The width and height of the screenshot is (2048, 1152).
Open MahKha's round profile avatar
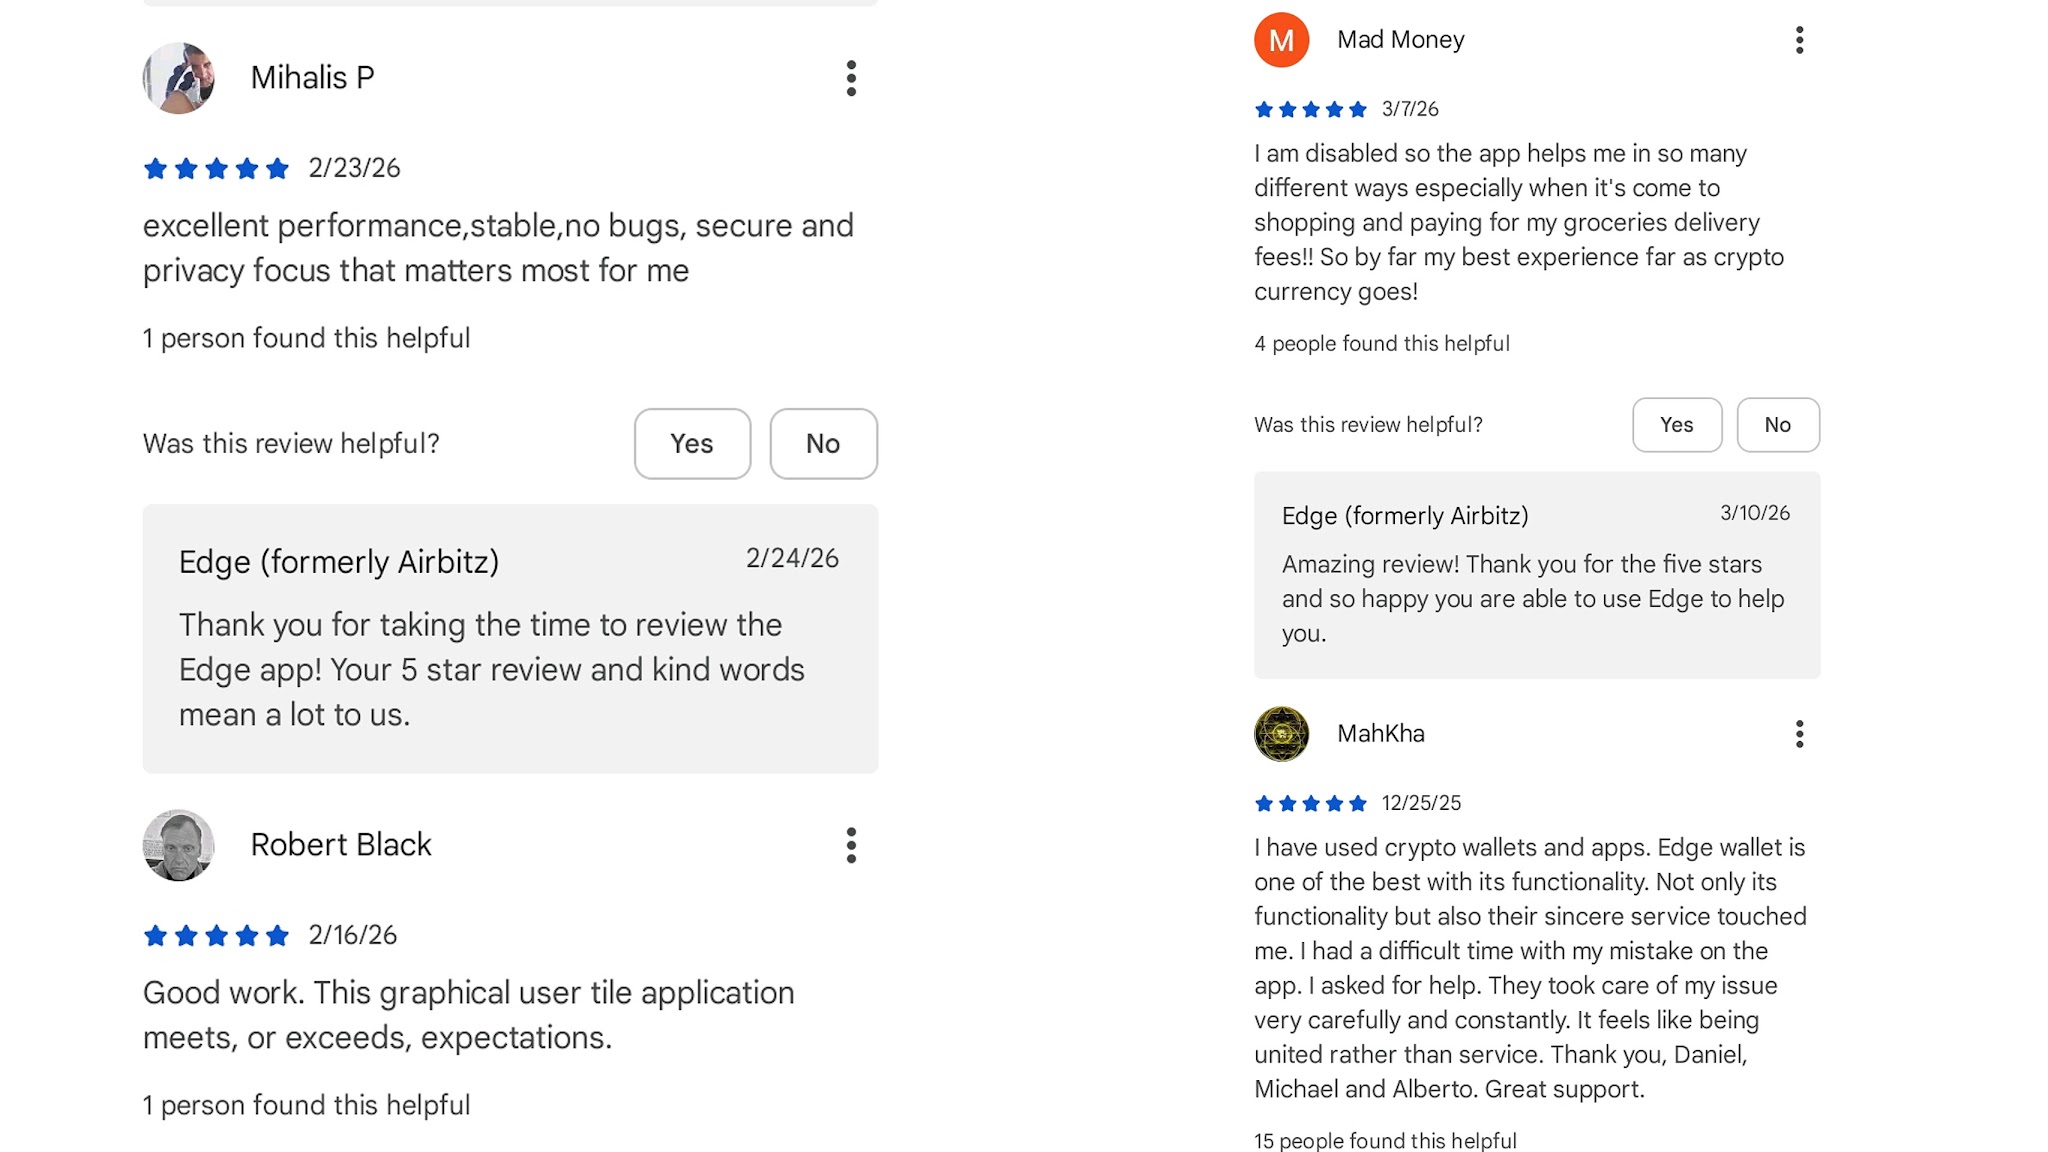point(1281,734)
